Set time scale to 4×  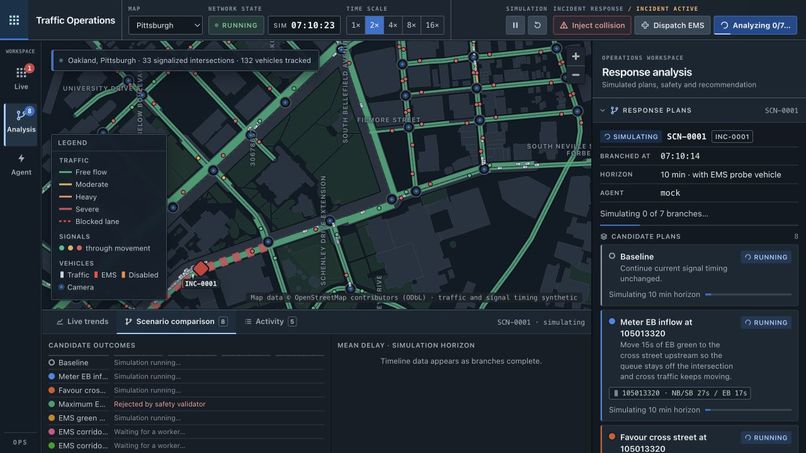point(393,25)
